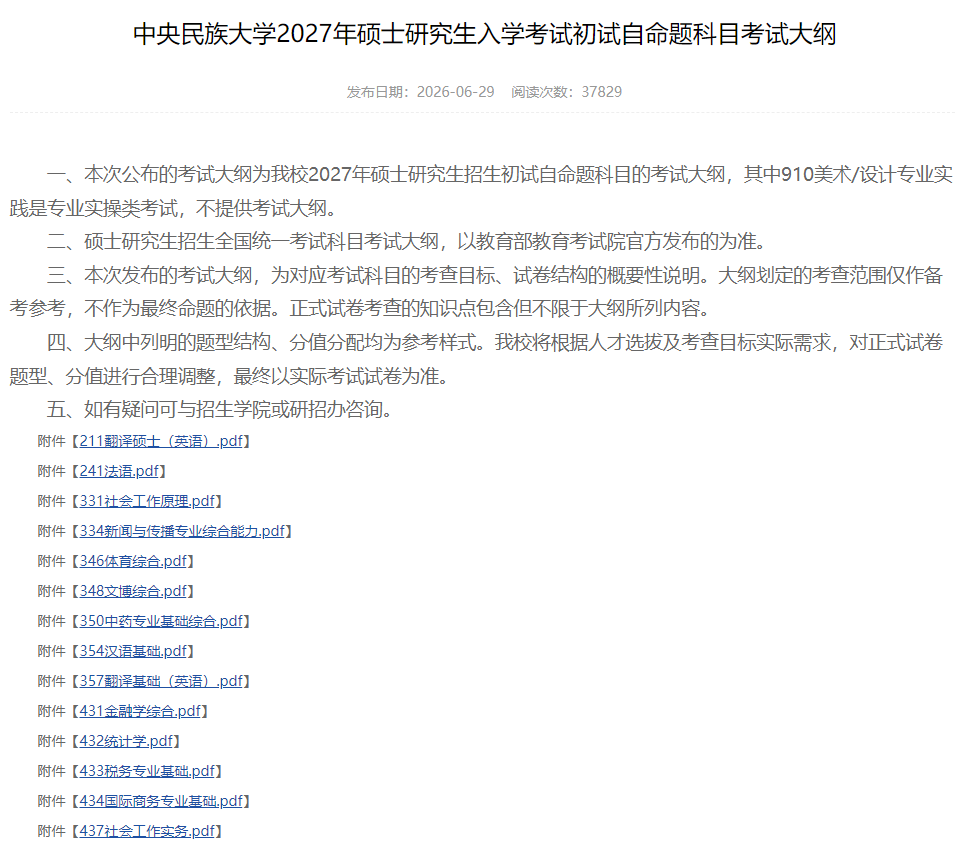Open the 431金融学综合.pdf attachment

pos(140,711)
